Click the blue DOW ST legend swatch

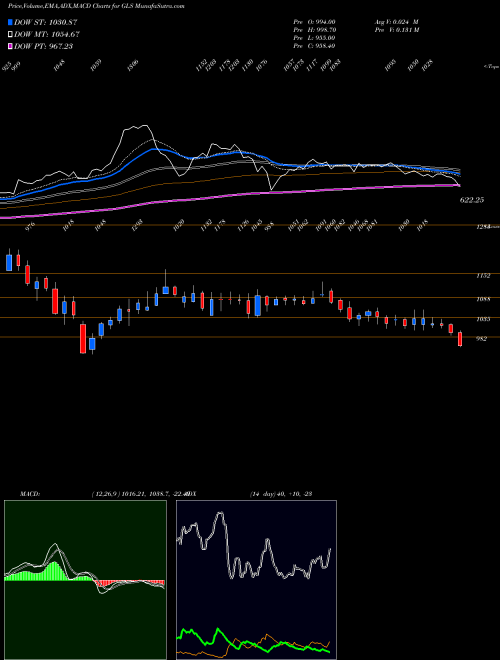(11, 22)
